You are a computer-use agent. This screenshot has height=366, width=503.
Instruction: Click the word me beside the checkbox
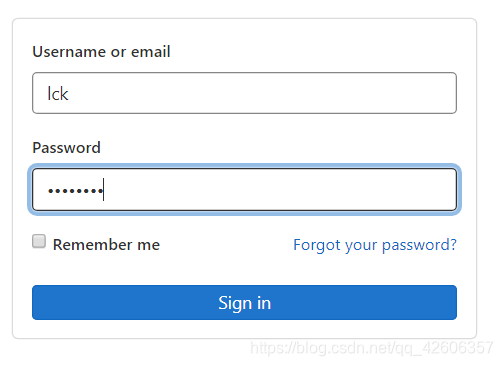point(149,246)
